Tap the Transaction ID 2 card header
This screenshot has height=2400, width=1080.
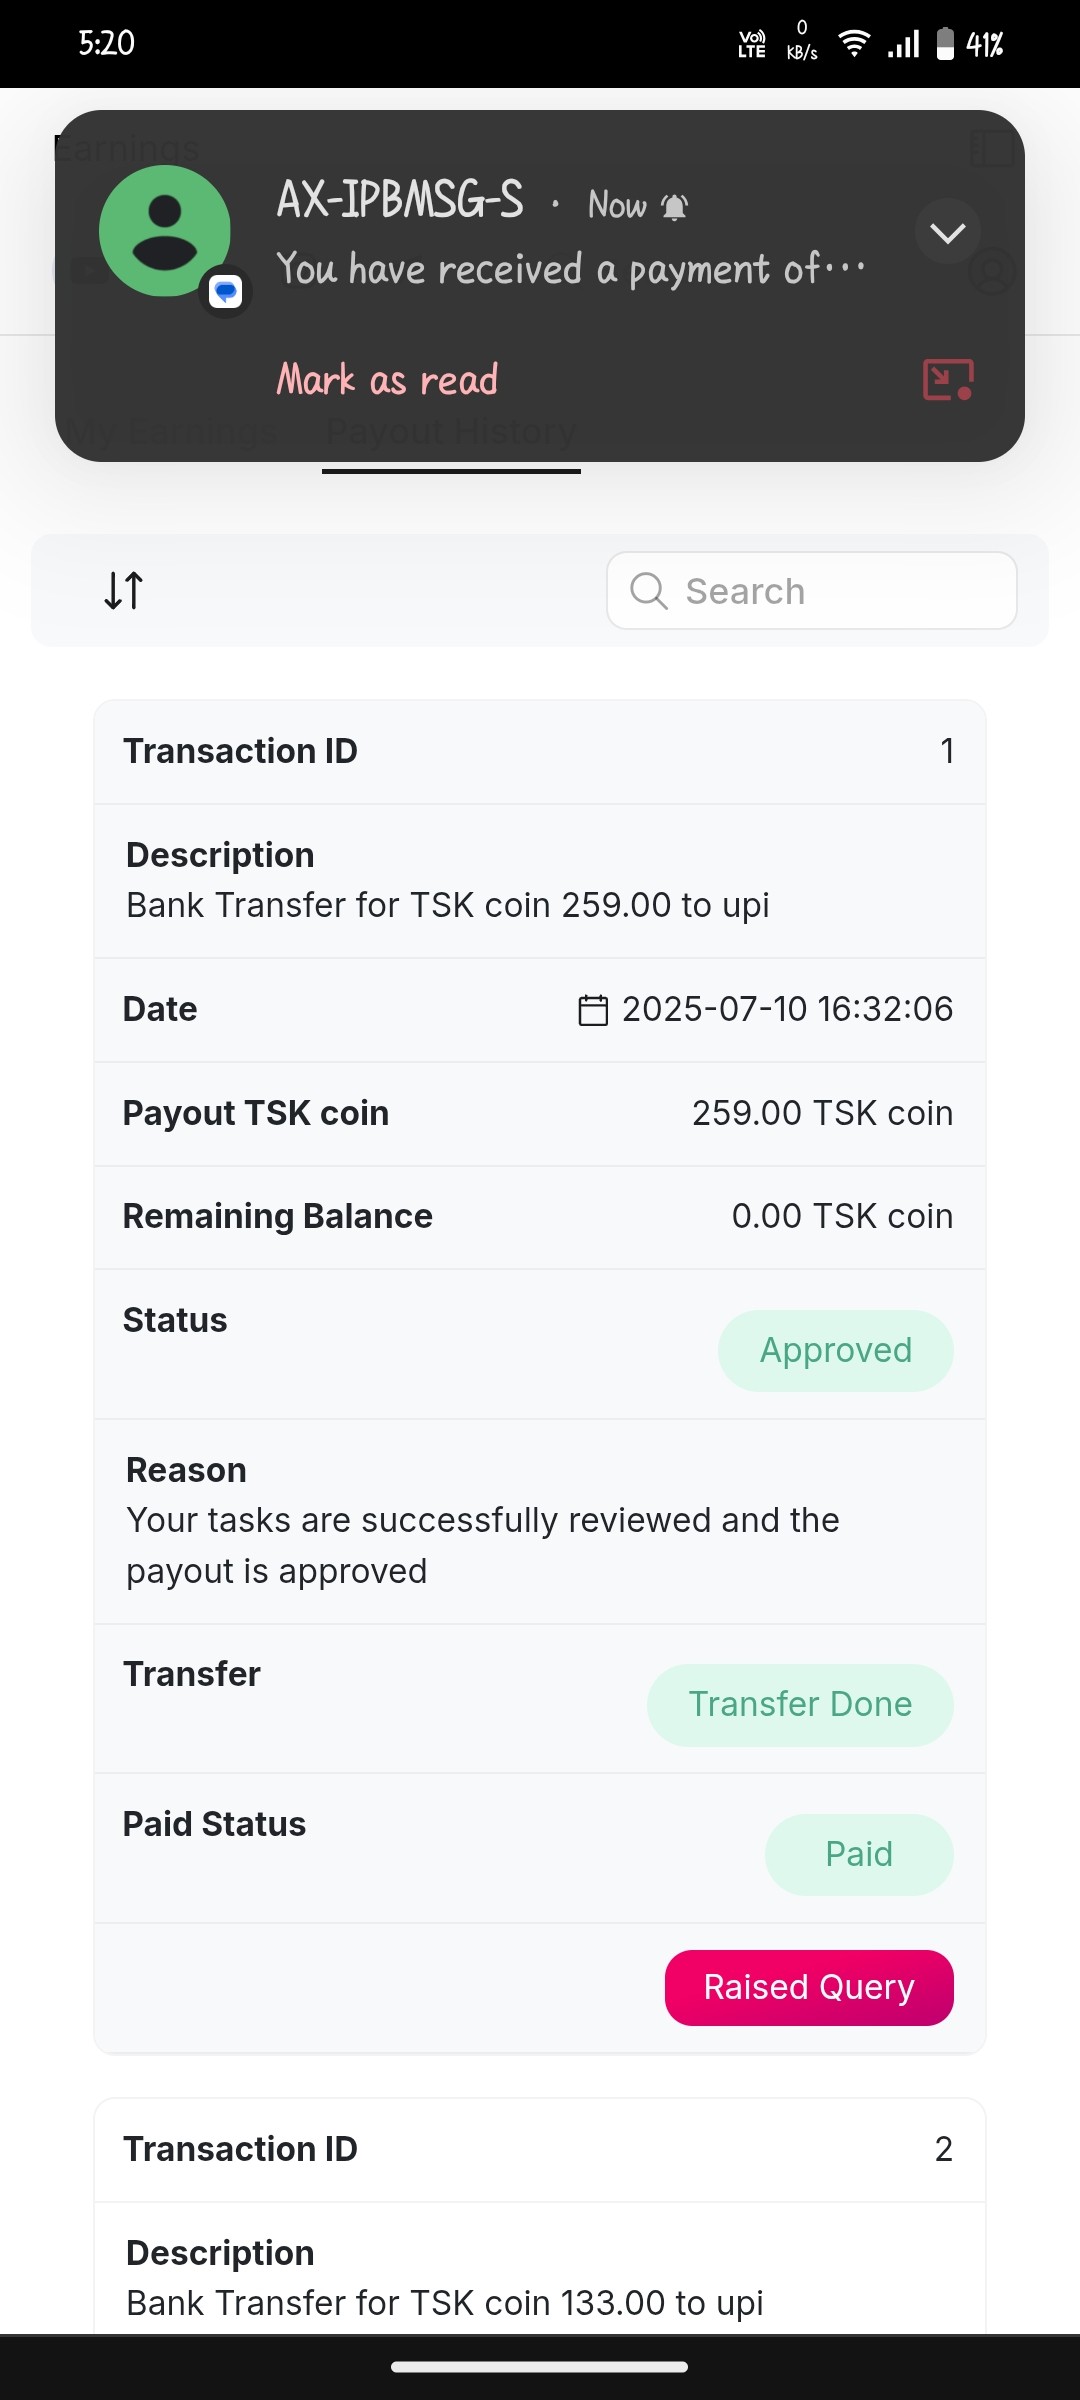coord(539,2149)
